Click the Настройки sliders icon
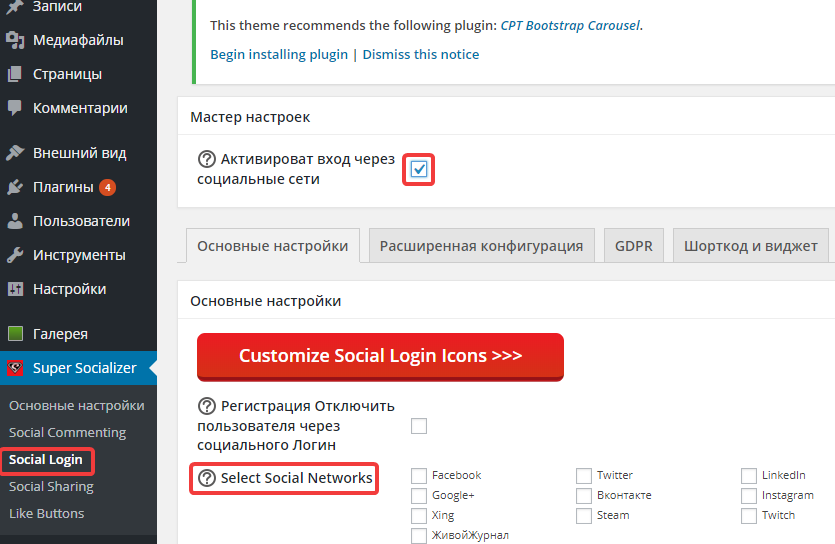835x544 pixels. 15,289
